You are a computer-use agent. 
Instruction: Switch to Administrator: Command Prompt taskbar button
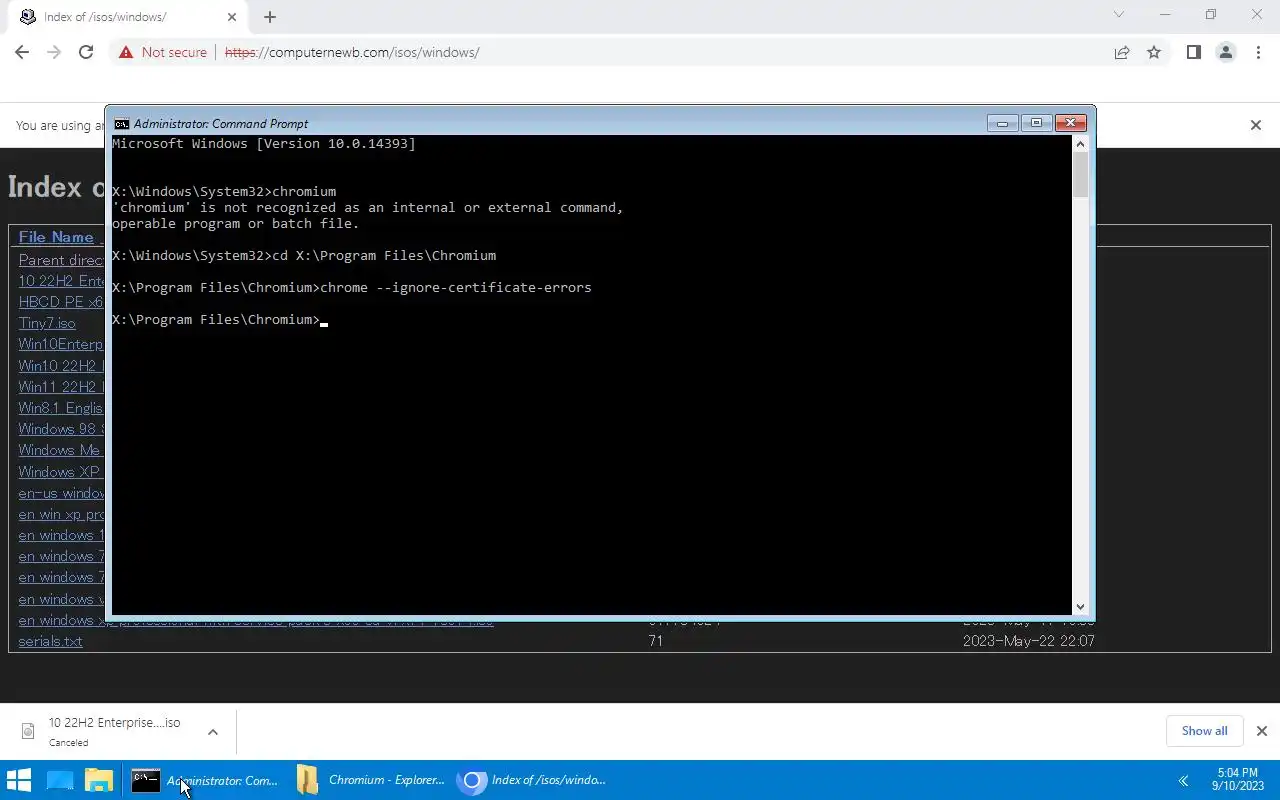click(x=206, y=780)
